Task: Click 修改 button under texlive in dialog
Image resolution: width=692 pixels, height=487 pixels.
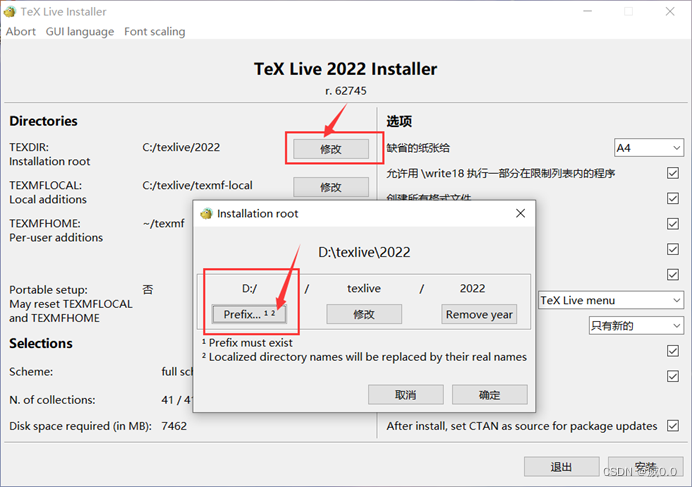Action: click(364, 314)
